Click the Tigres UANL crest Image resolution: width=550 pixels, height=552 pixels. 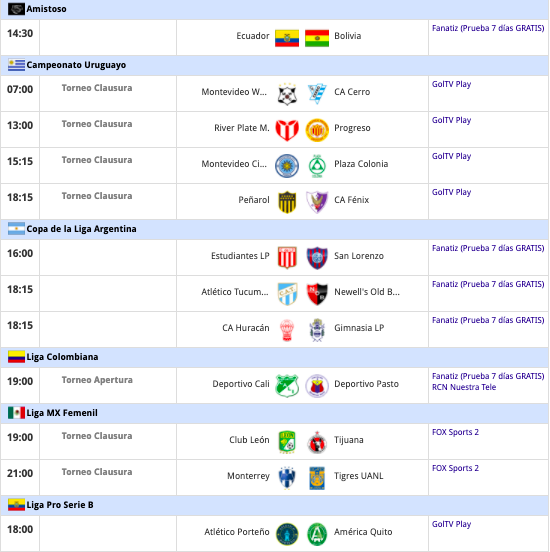[317, 478]
